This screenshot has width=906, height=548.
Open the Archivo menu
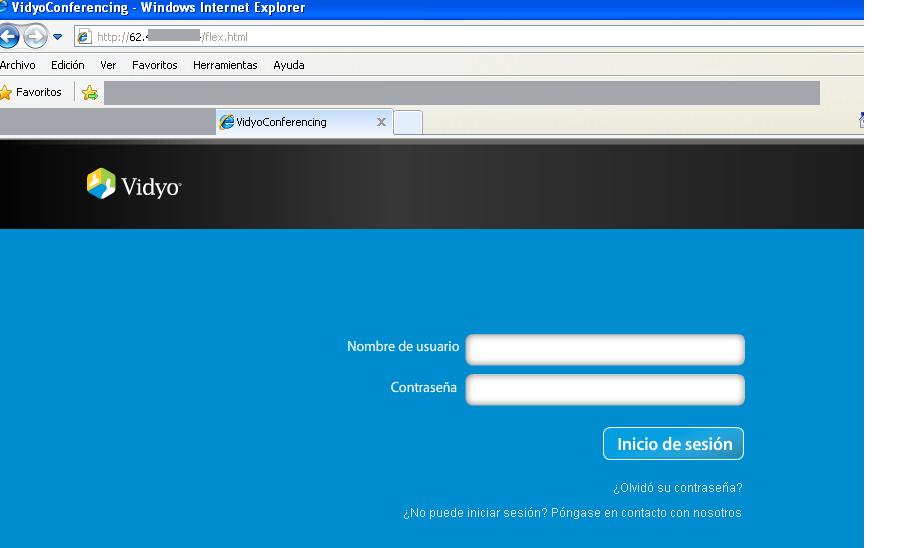pos(18,65)
